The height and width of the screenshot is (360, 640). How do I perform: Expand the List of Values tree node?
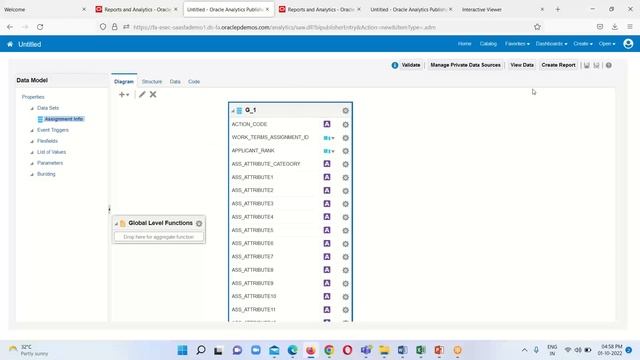click(x=32, y=153)
